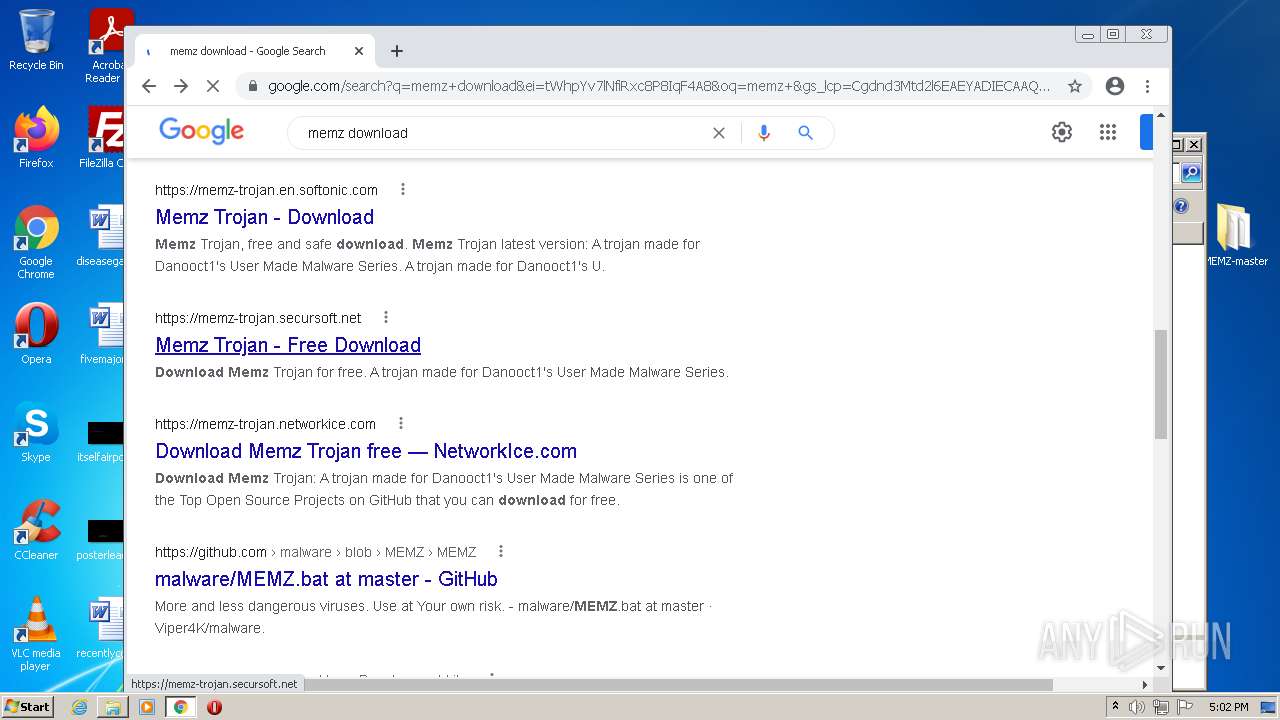Go back in Chrome browser

[149, 86]
